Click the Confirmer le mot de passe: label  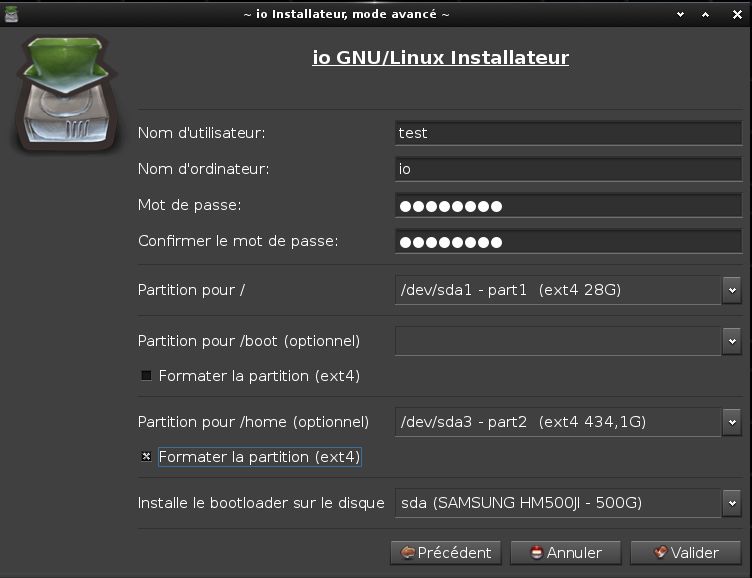click(238, 241)
